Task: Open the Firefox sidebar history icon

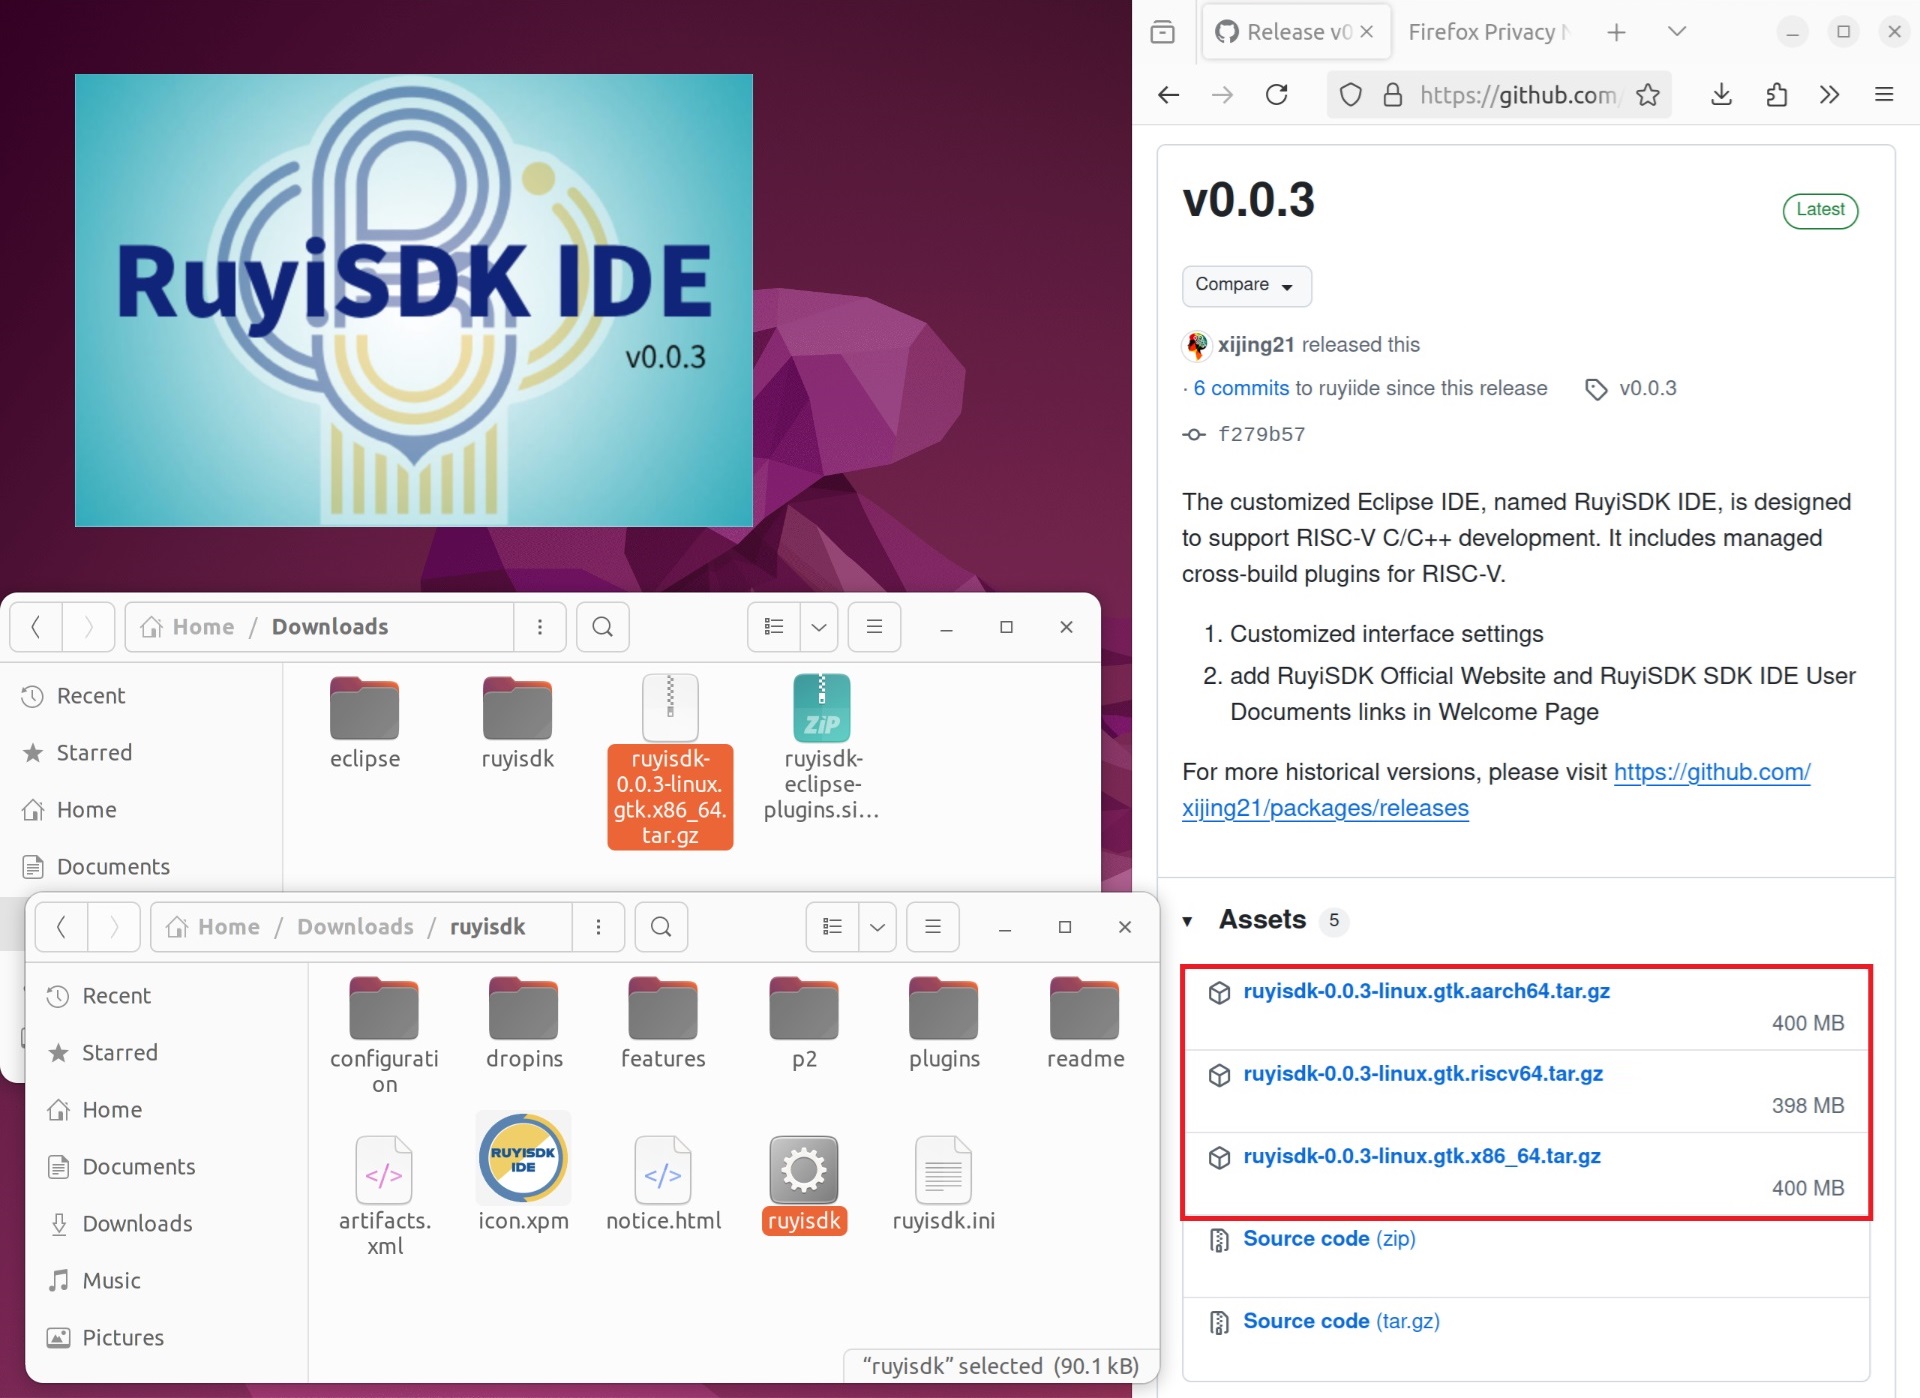Action: click(x=1163, y=31)
